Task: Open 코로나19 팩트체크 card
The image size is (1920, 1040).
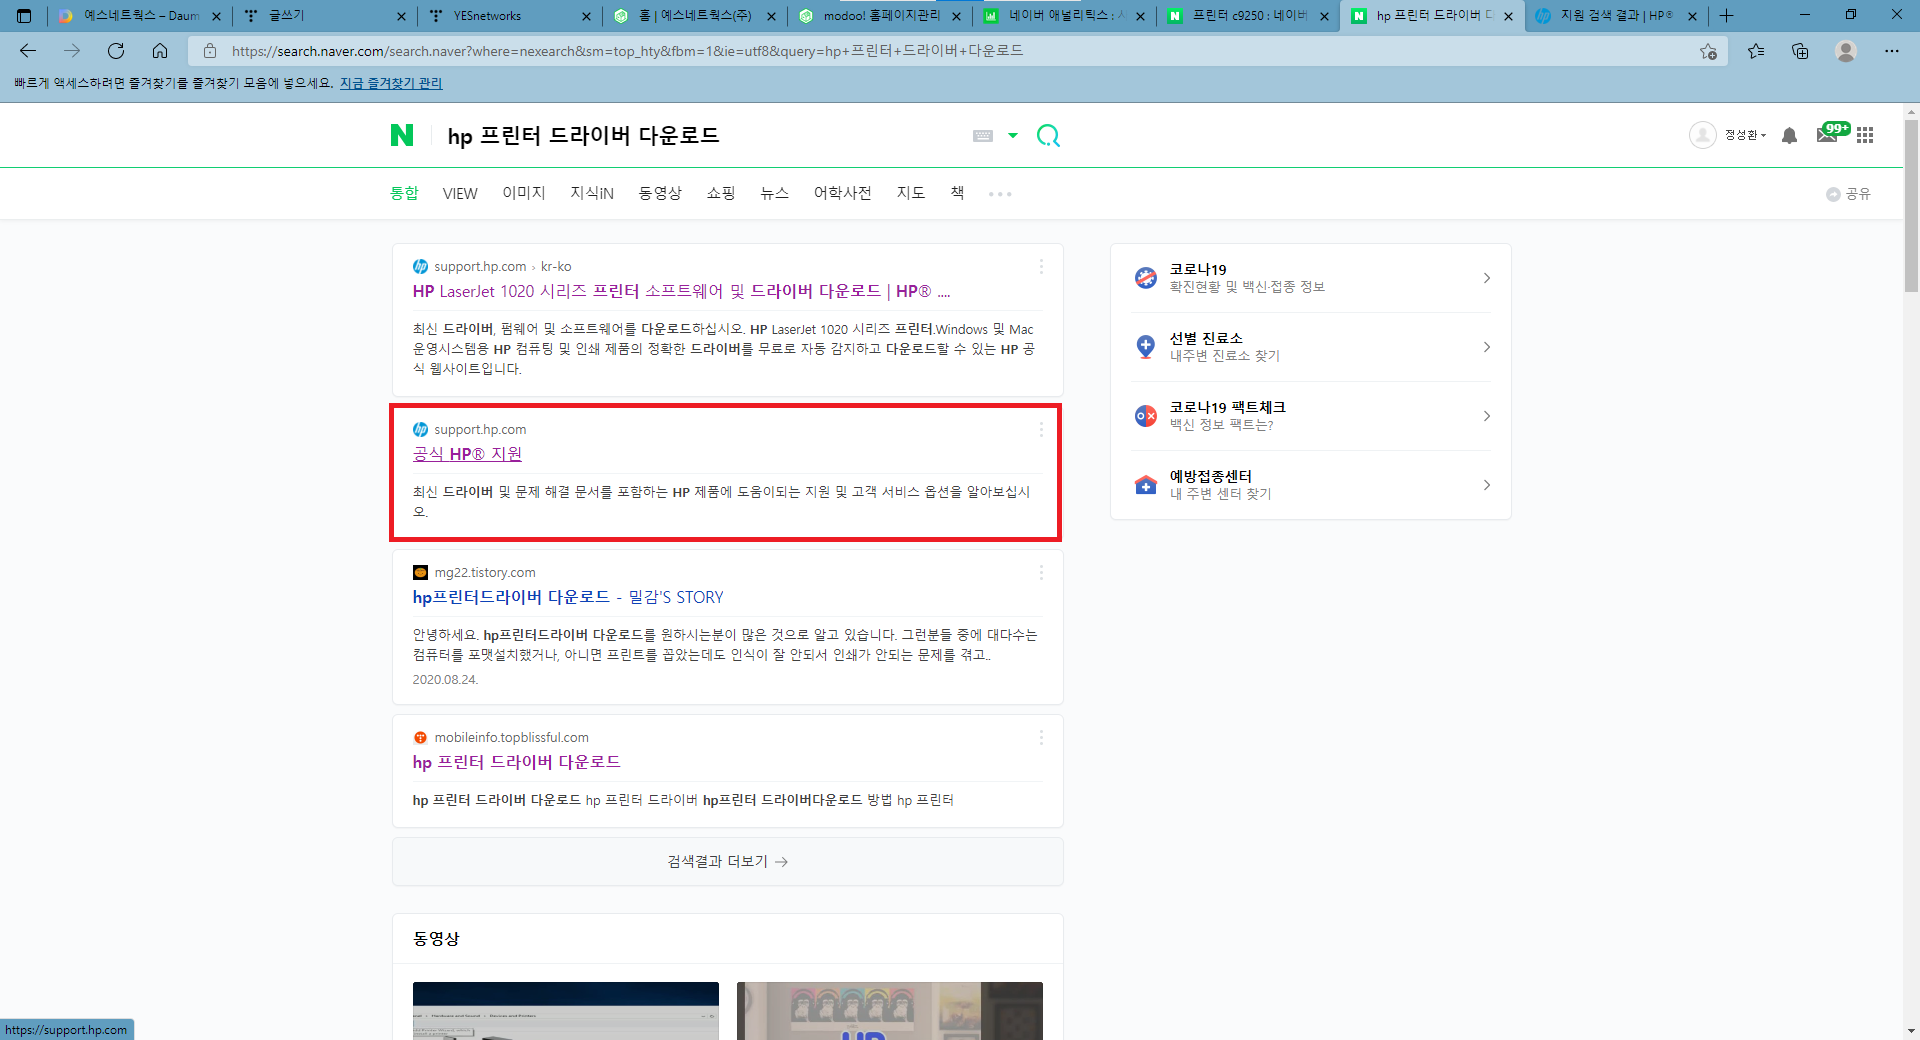Action: coord(1311,416)
